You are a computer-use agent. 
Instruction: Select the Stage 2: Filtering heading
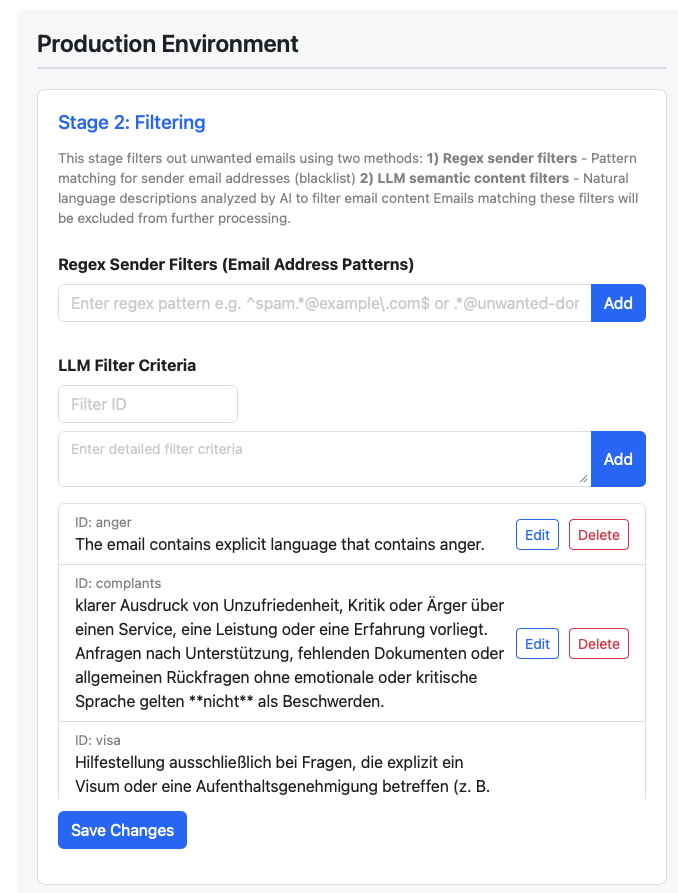(131, 122)
